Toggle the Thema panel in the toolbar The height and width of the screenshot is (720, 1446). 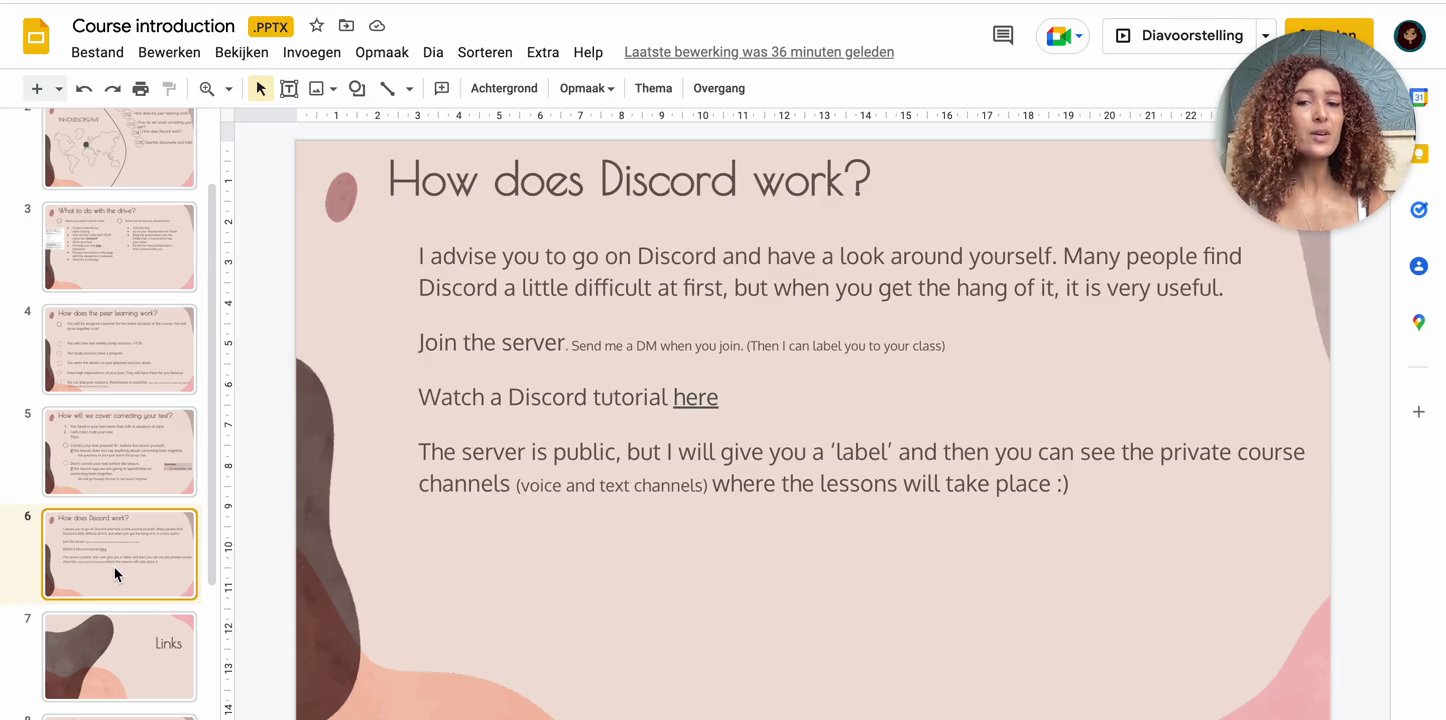(653, 88)
